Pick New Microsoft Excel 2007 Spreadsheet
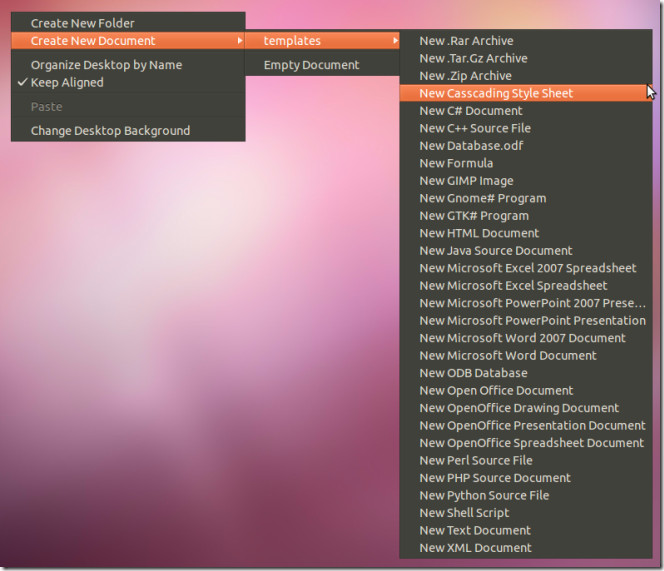Image resolution: width=664 pixels, height=571 pixels. 526,268
